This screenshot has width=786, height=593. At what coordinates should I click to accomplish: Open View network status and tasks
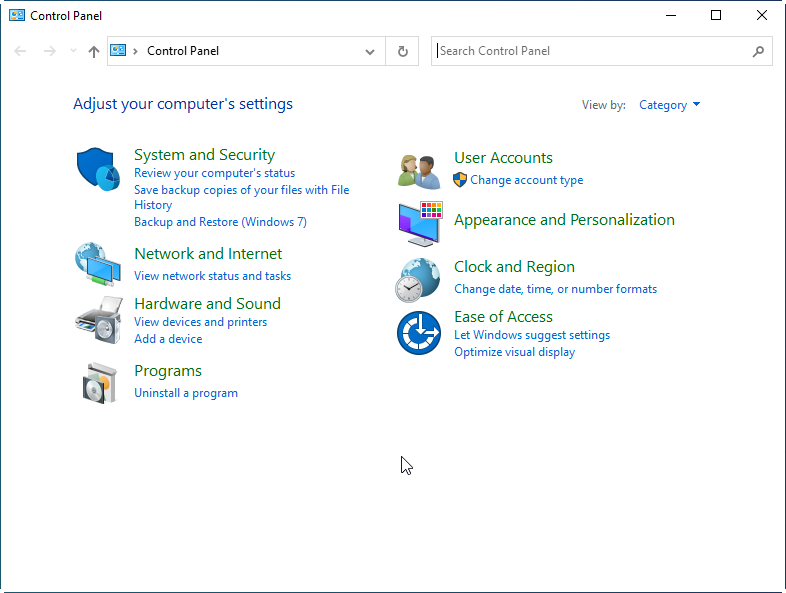212,276
